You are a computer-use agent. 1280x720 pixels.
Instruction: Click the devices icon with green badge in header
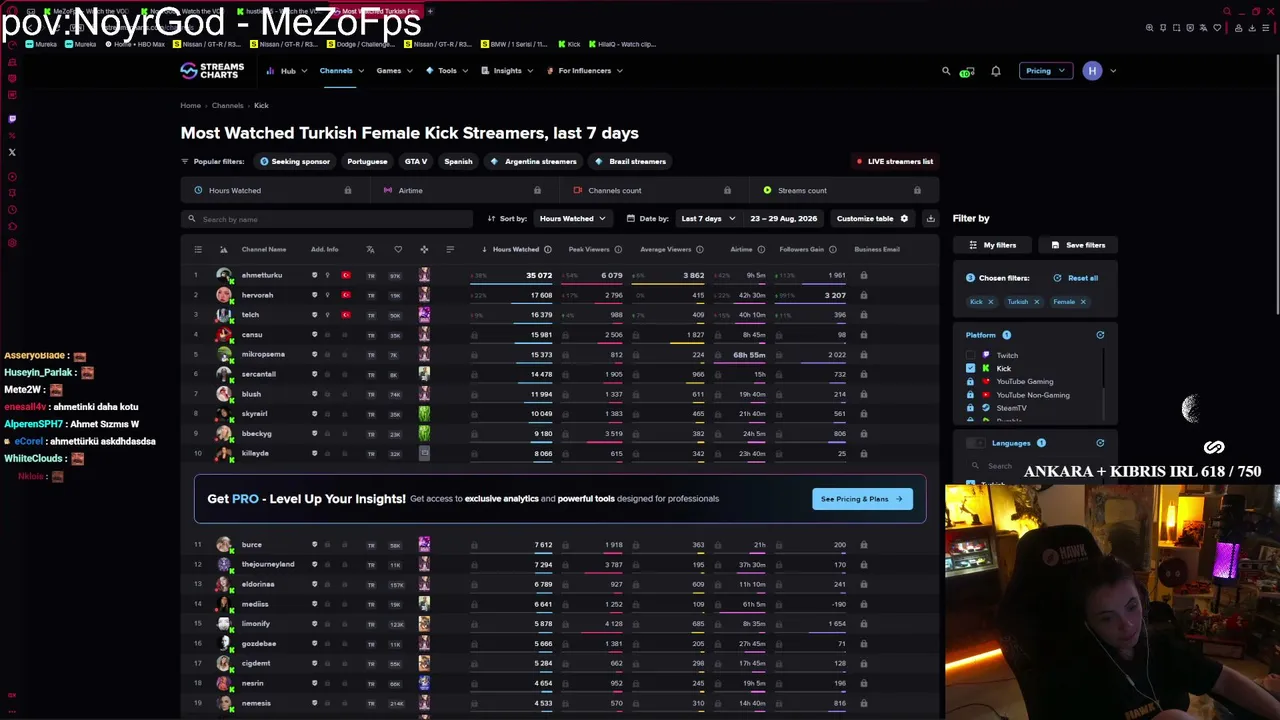point(965,72)
